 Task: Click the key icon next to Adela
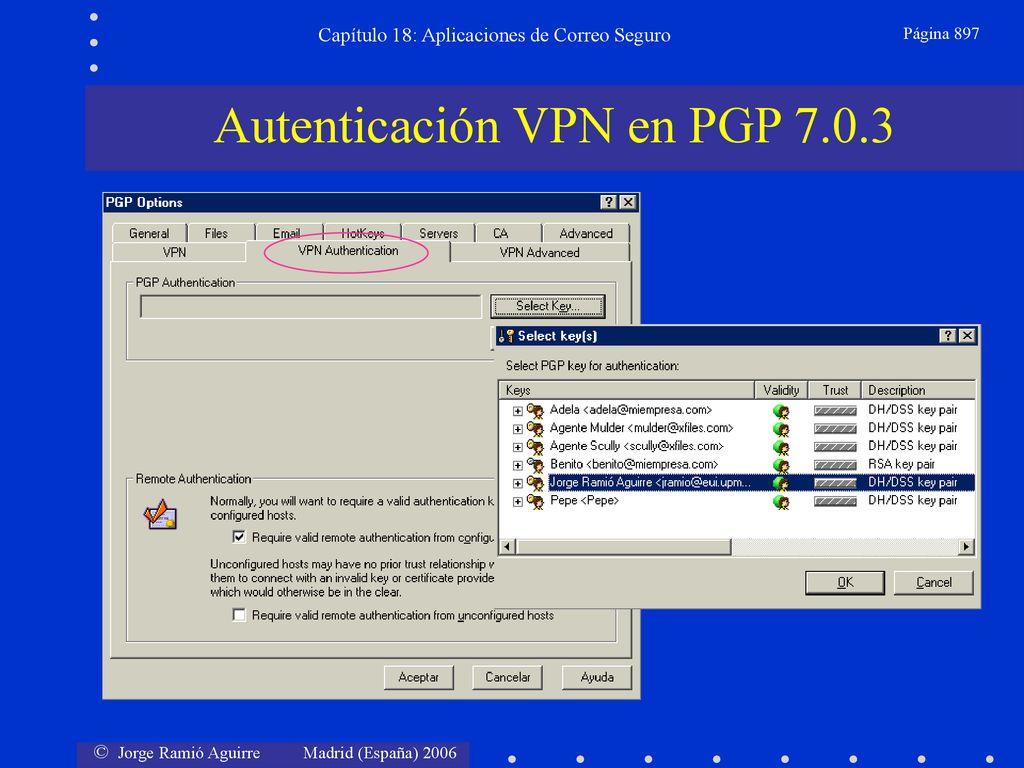point(535,411)
